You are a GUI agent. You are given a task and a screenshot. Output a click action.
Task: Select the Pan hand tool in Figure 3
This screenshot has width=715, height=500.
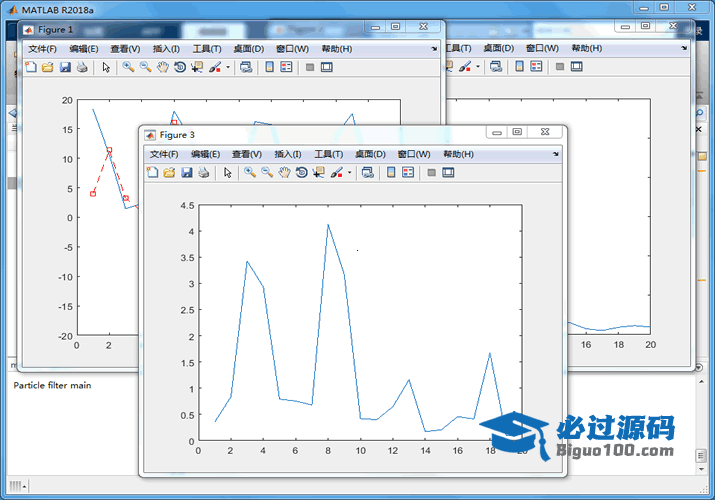point(284,173)
